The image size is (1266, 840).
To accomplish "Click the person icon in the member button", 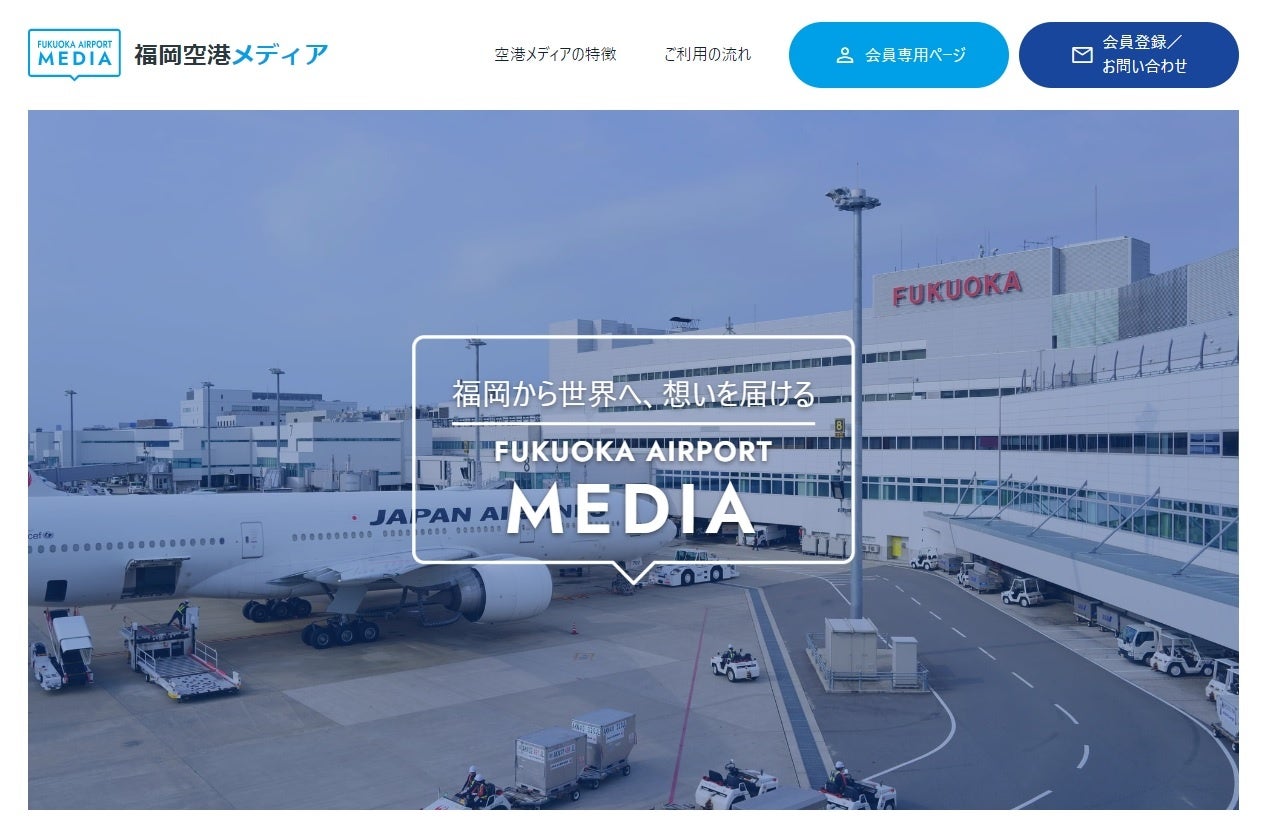I will tap(845, 55).
